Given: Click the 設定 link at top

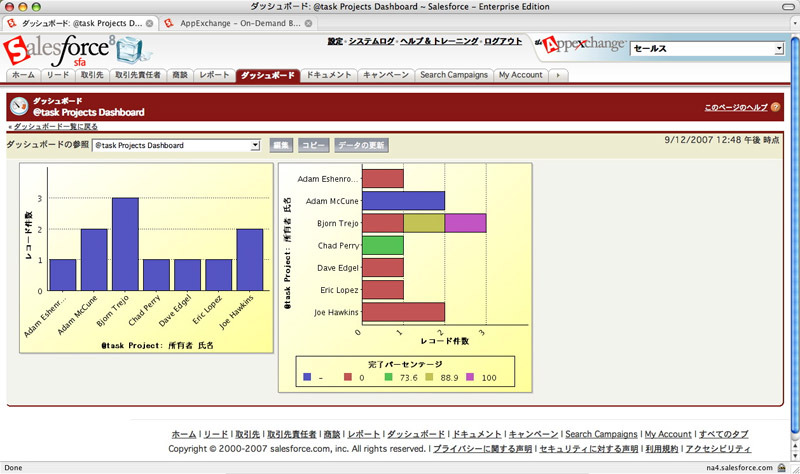Looking at the screenshot, I should (x=335, y=41).
